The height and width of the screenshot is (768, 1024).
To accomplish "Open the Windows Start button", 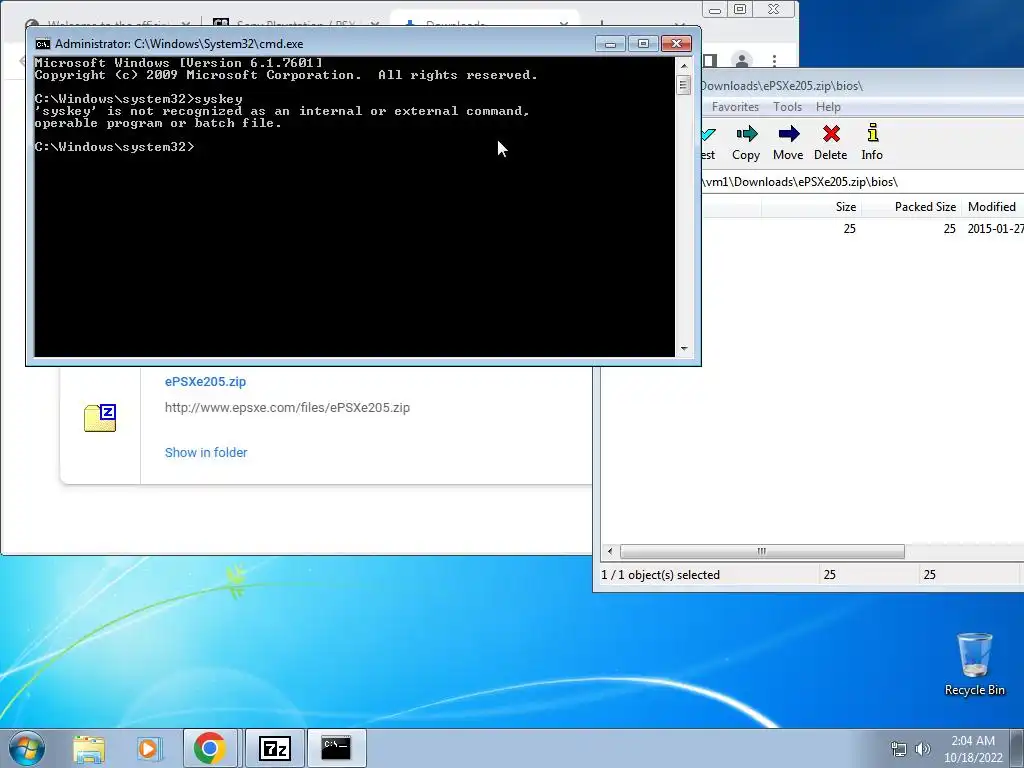I will click(26, 748).
